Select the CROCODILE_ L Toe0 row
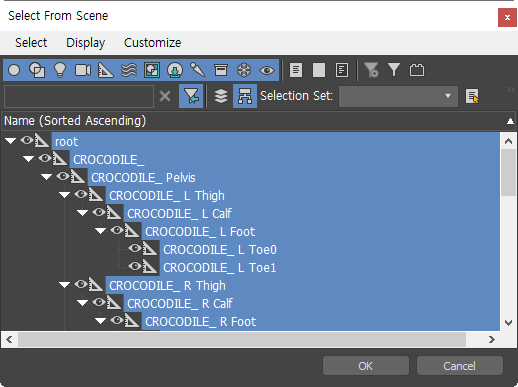This screenshot has width=518, height=387. pyautogui.click(x=330, y=250)
